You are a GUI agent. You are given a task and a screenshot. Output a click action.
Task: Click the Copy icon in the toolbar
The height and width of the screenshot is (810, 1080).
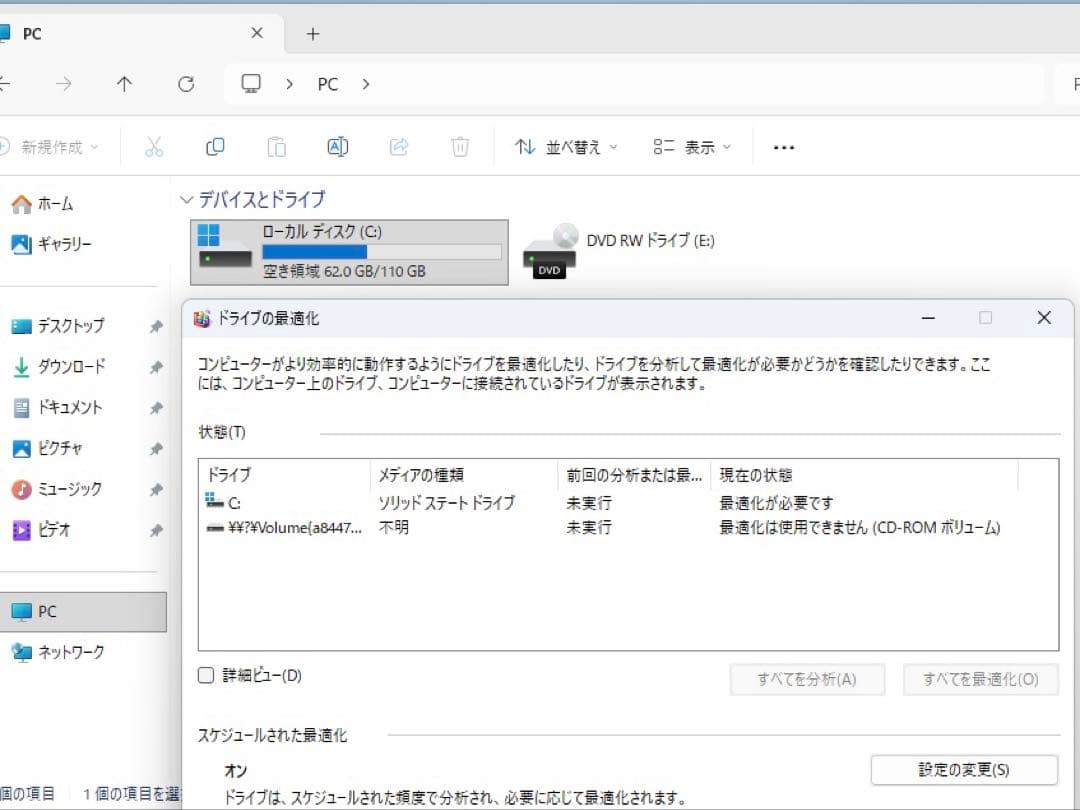coord(214,146)
